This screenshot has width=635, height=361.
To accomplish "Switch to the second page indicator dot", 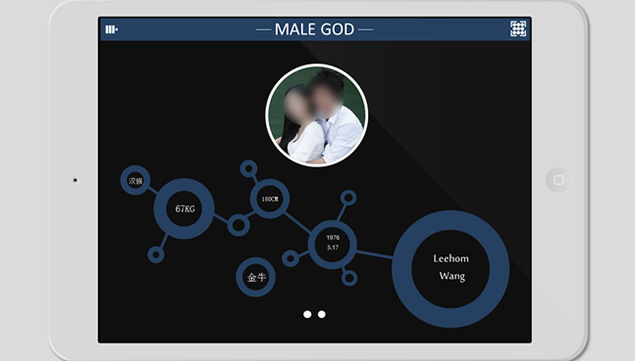I will pyautogui.click(x=322, y=314).
